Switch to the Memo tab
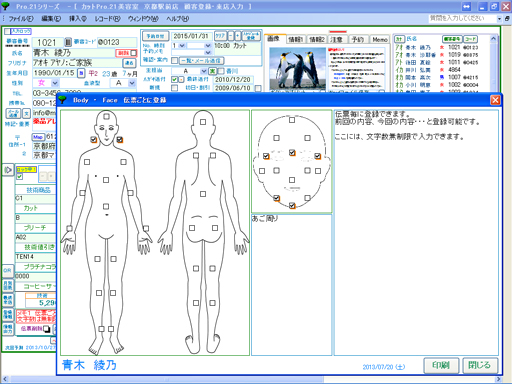Viewport: 512px width, 384px height. point(380,40)
